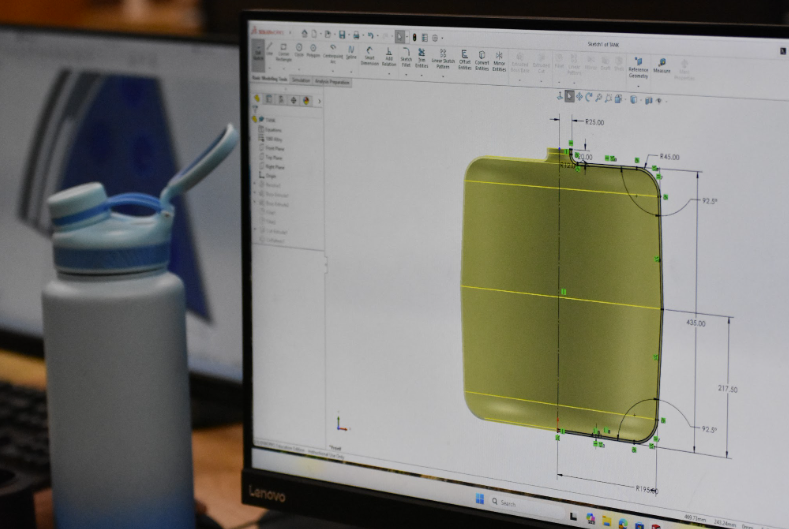Activate the Smart Dimension tool
789x529 pixels.
point(369,55)
